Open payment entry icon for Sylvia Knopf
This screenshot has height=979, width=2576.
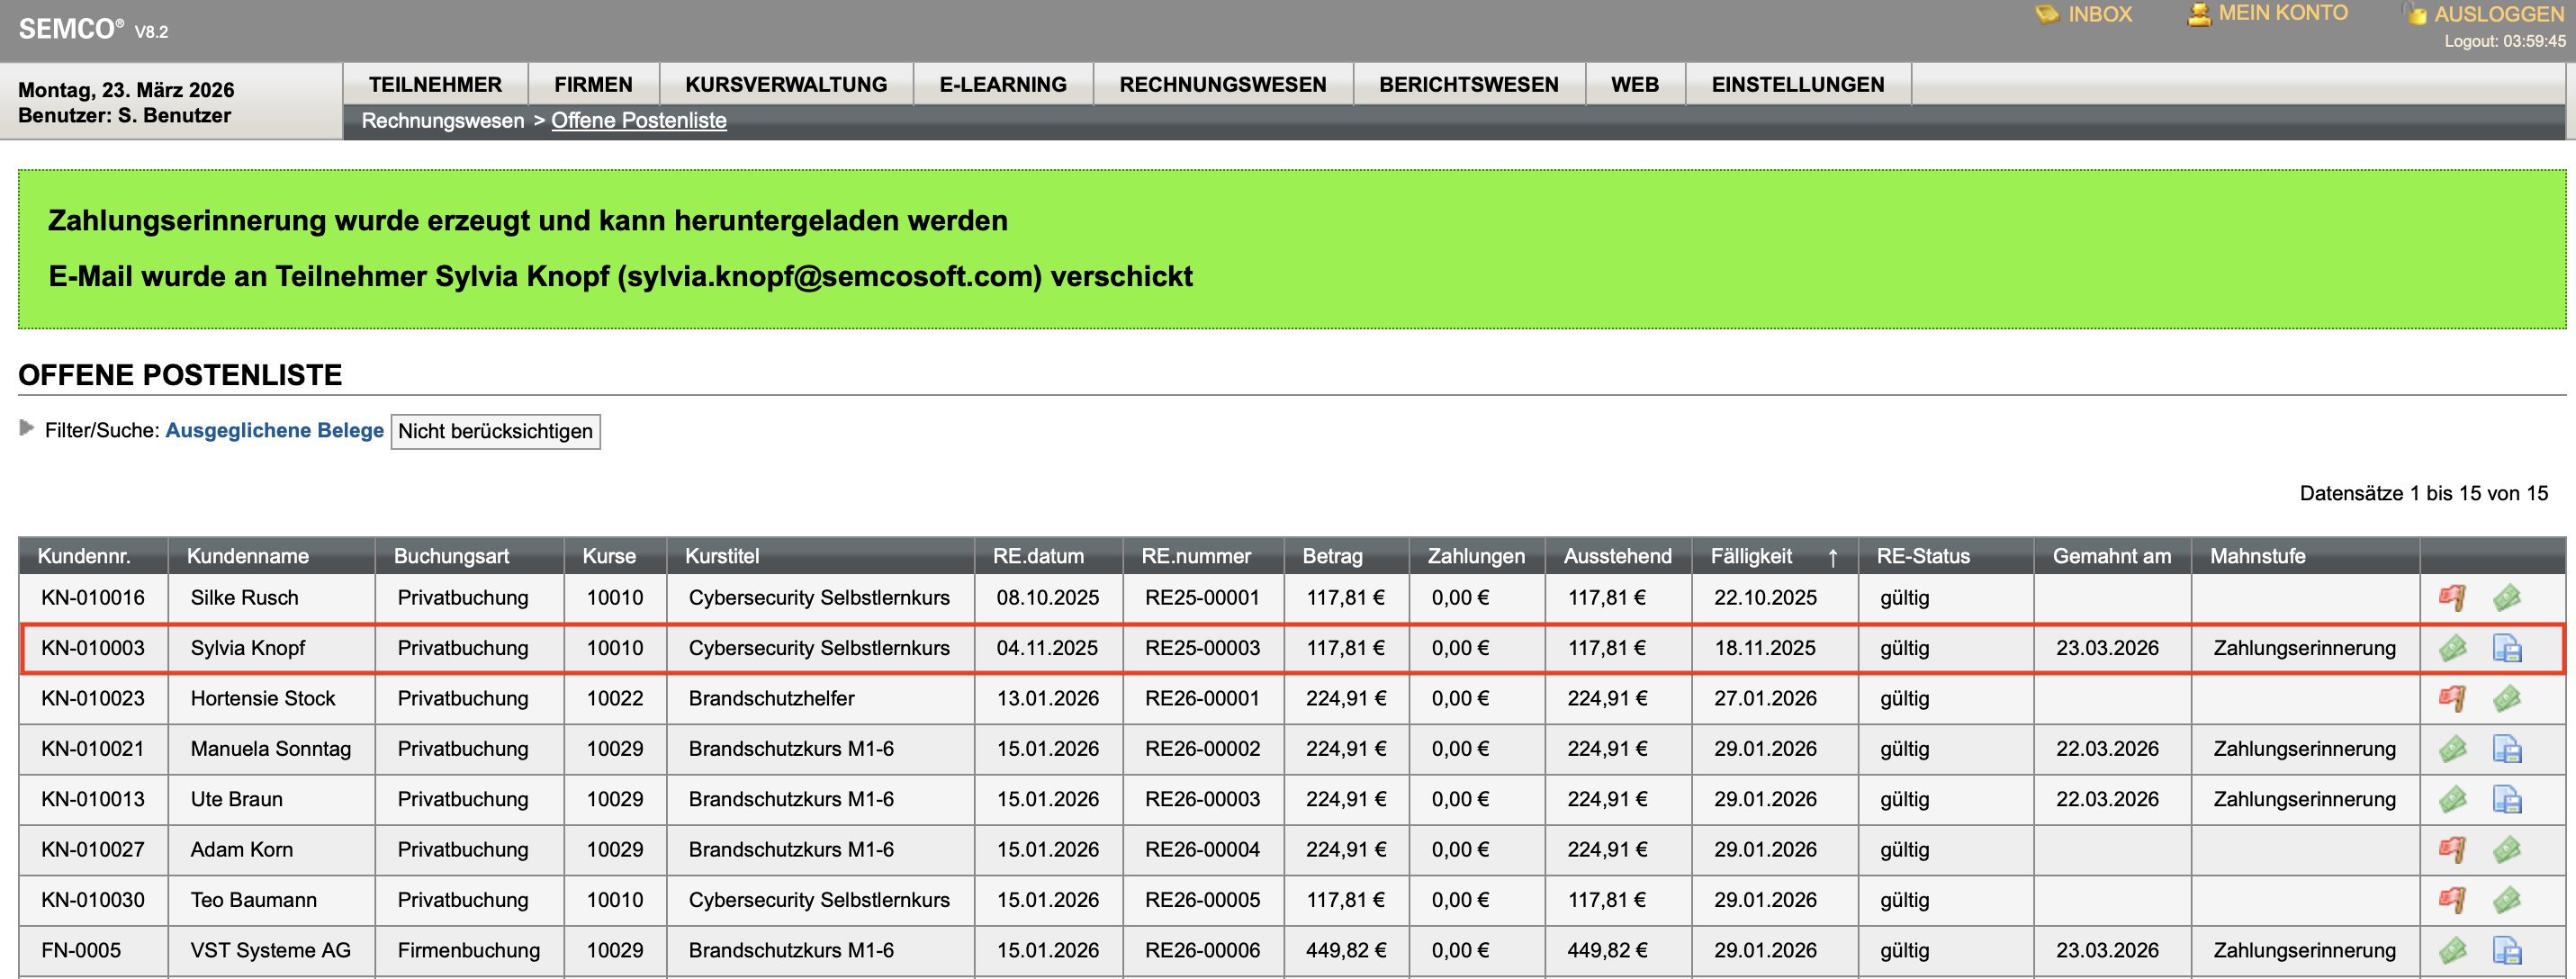pos(2453,648)
